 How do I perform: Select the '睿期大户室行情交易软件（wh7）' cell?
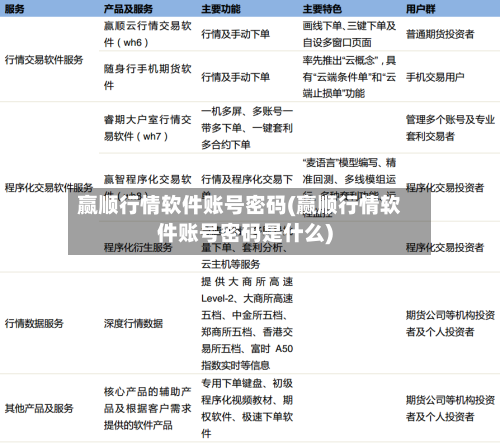(x=147, y=128)
